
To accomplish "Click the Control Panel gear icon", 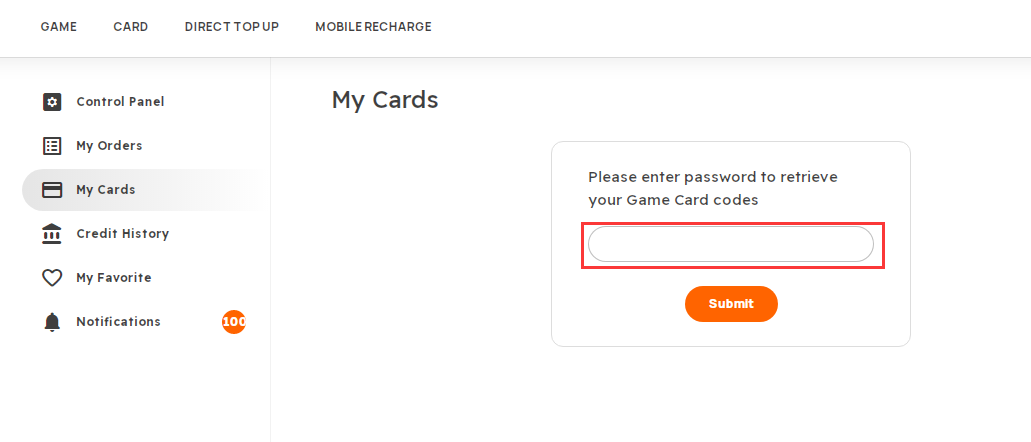I will [x=52, y=102].
